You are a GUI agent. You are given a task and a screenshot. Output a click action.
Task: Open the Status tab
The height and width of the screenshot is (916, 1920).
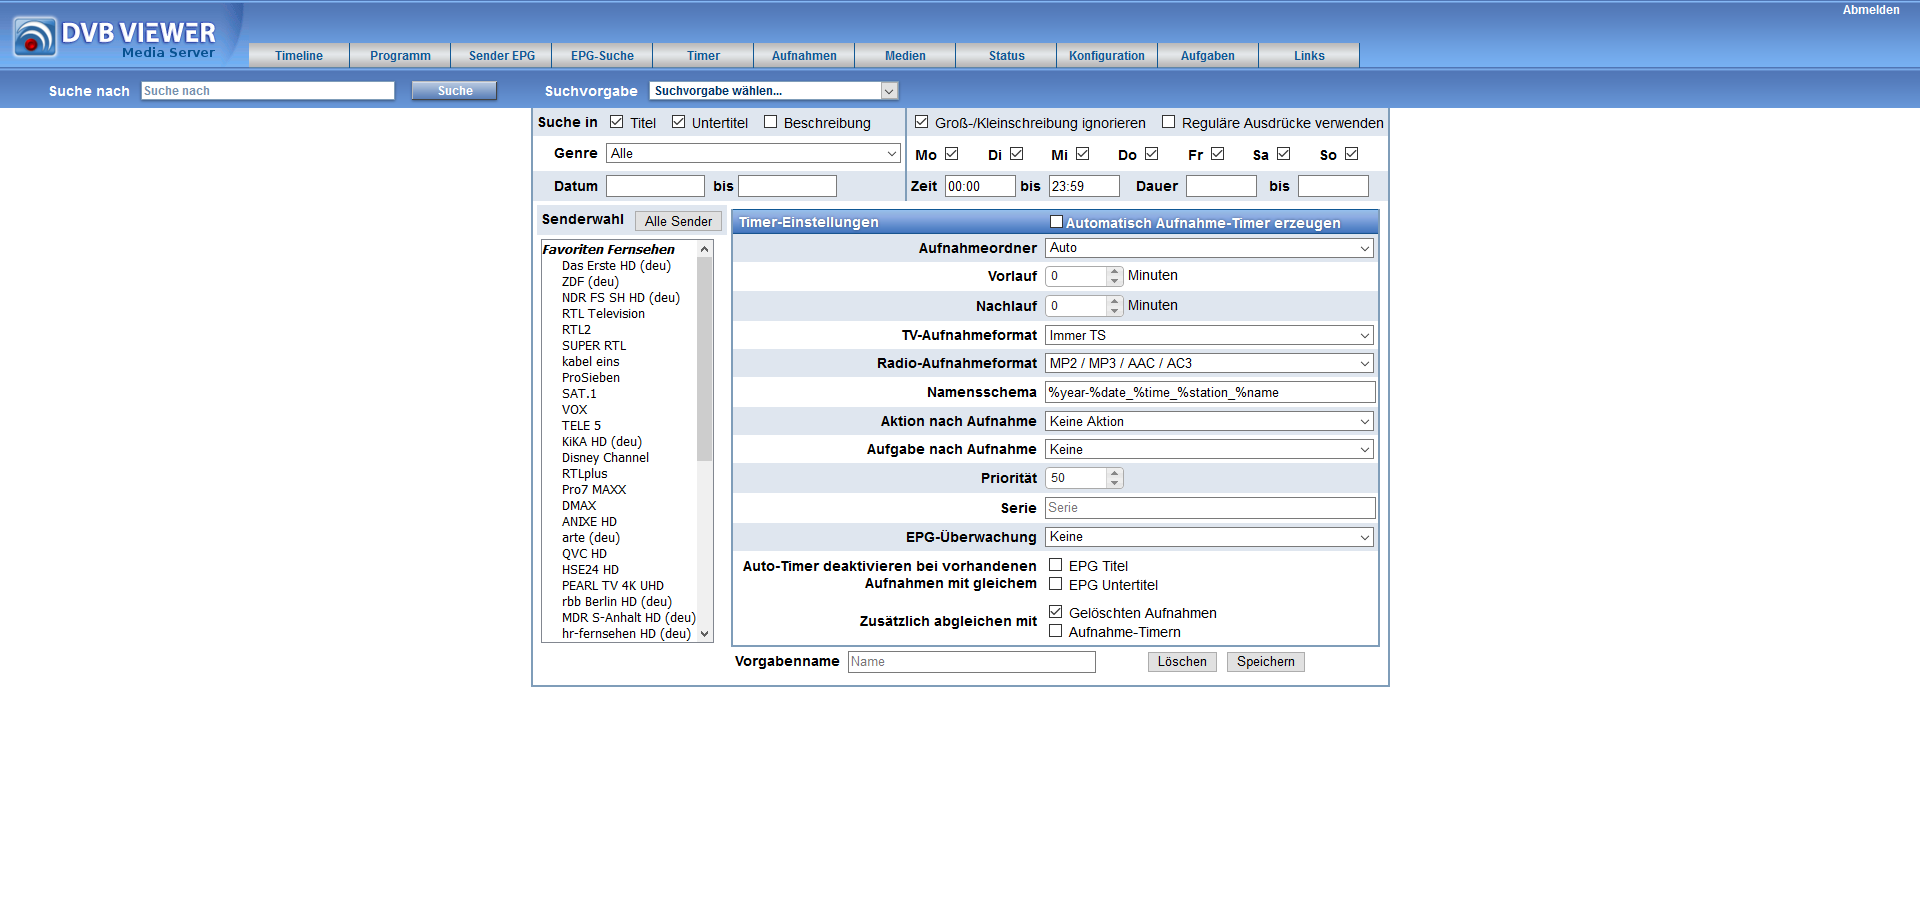coord(1006,56)
